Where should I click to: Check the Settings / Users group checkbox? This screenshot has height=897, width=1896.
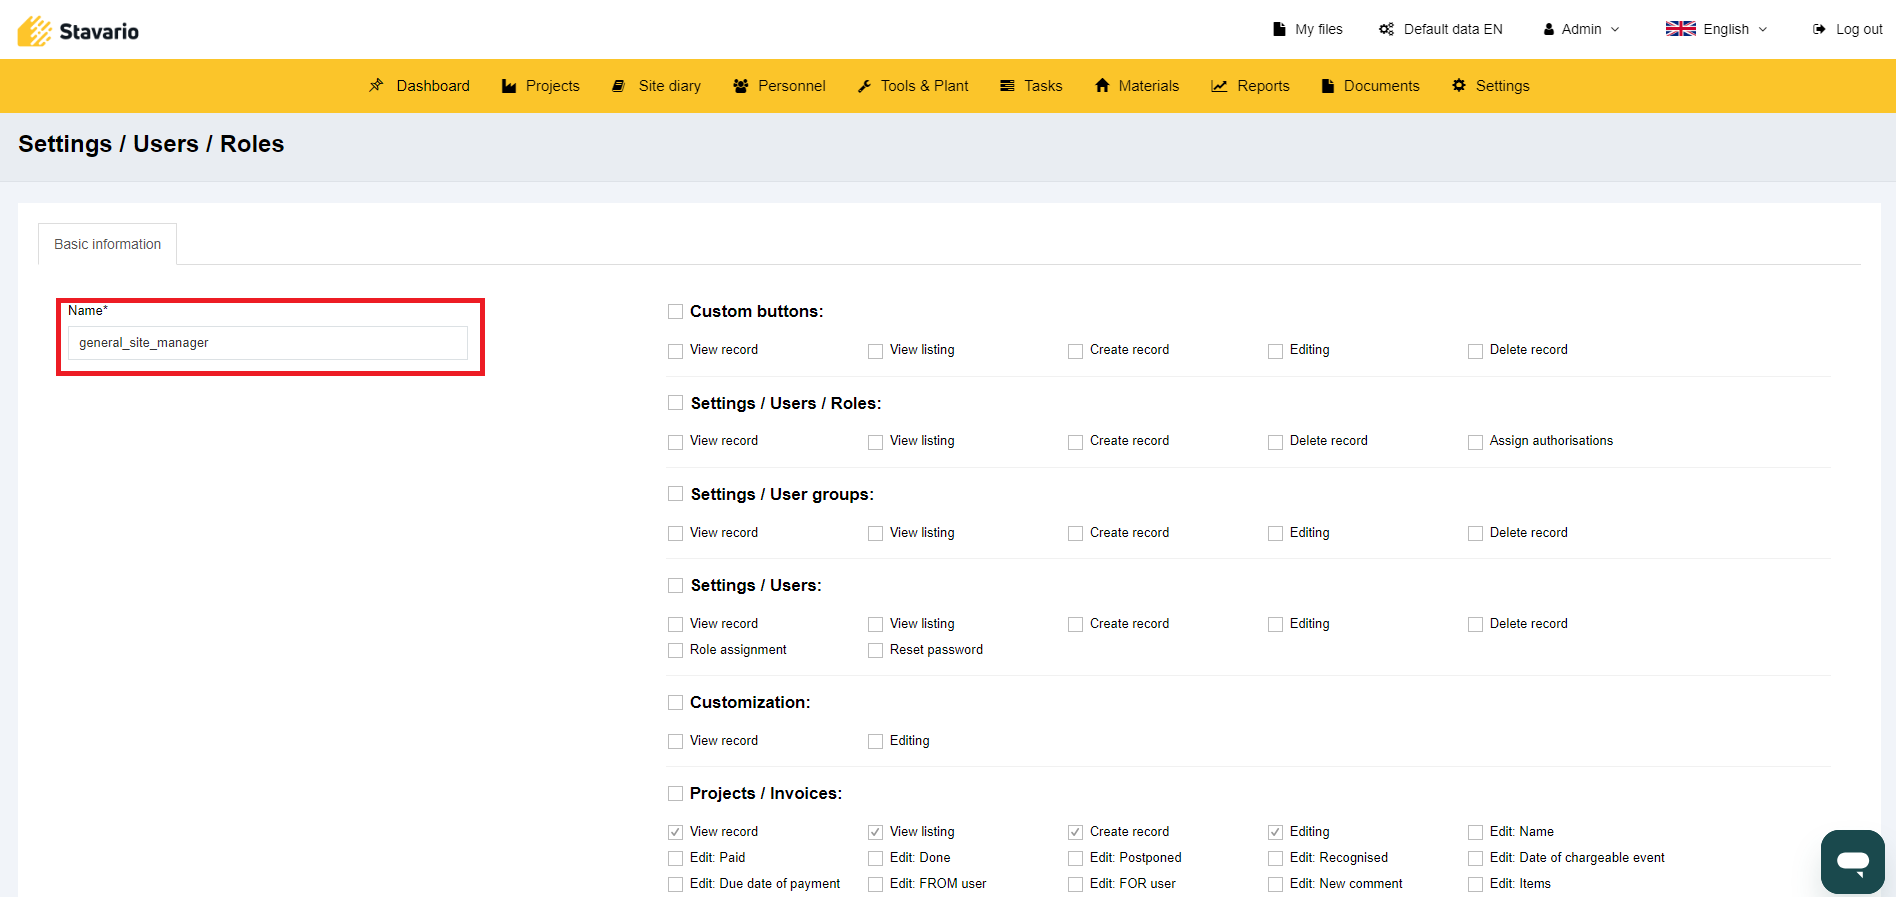coord(675,585)
